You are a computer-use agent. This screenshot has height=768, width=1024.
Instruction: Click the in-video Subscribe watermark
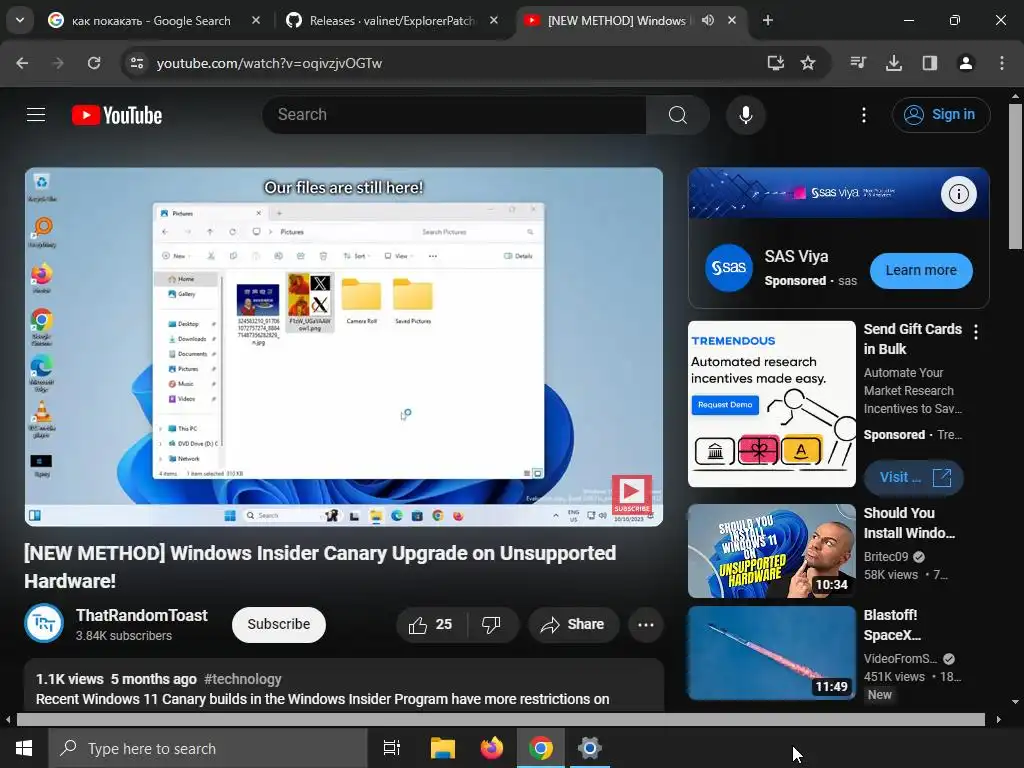pyautogui.click(x=631, y=494)
